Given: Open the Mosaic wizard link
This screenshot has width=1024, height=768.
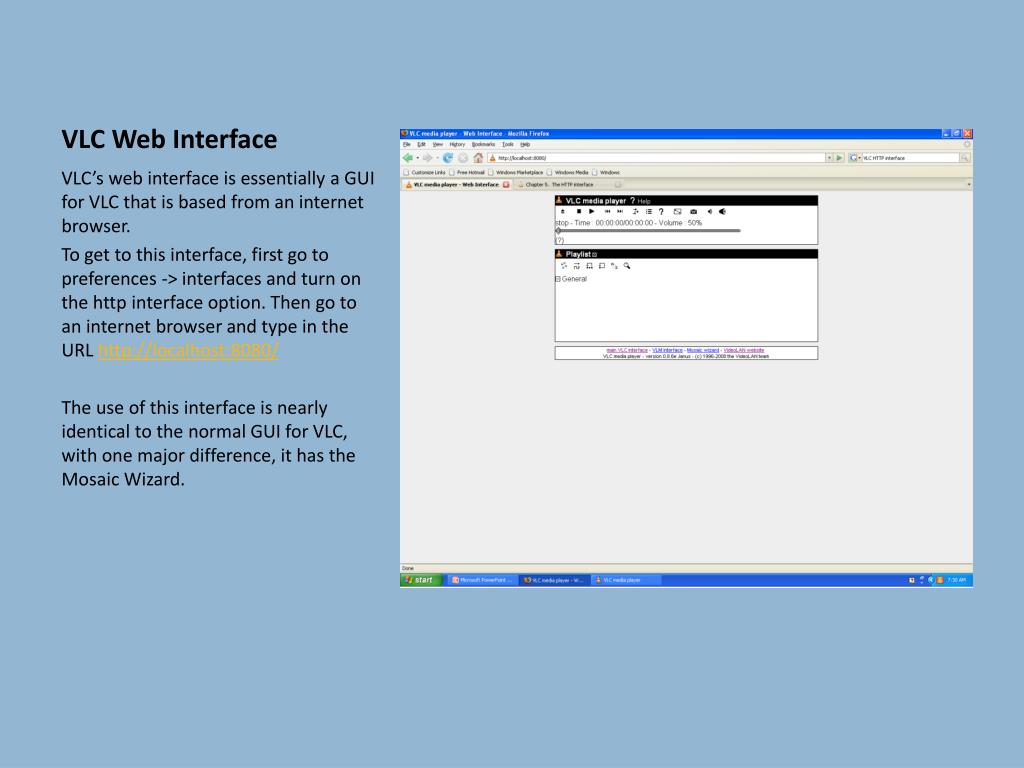Looking at the screenshot, I should (x=703, y=350).
